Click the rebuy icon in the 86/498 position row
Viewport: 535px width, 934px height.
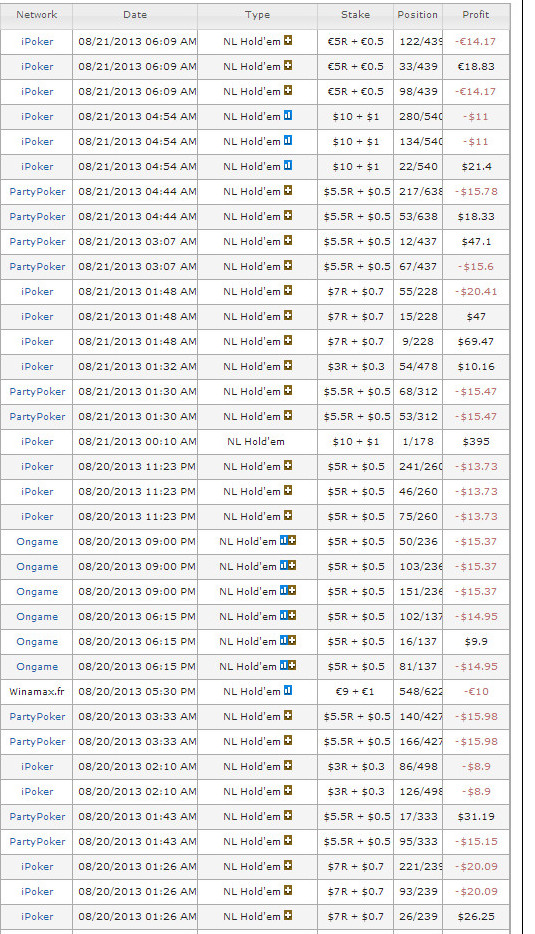tap(288, 766)
